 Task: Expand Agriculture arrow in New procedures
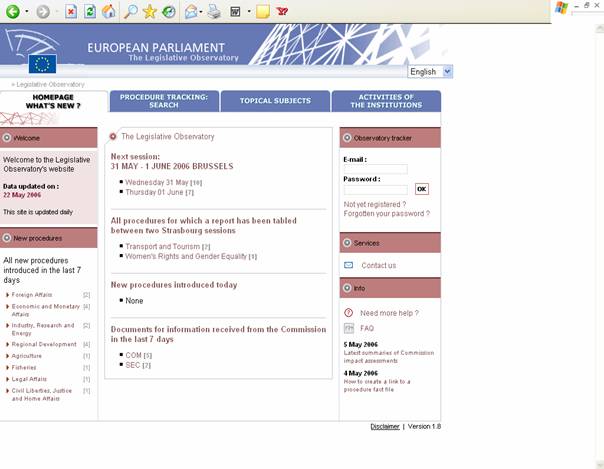click(7, 356)
